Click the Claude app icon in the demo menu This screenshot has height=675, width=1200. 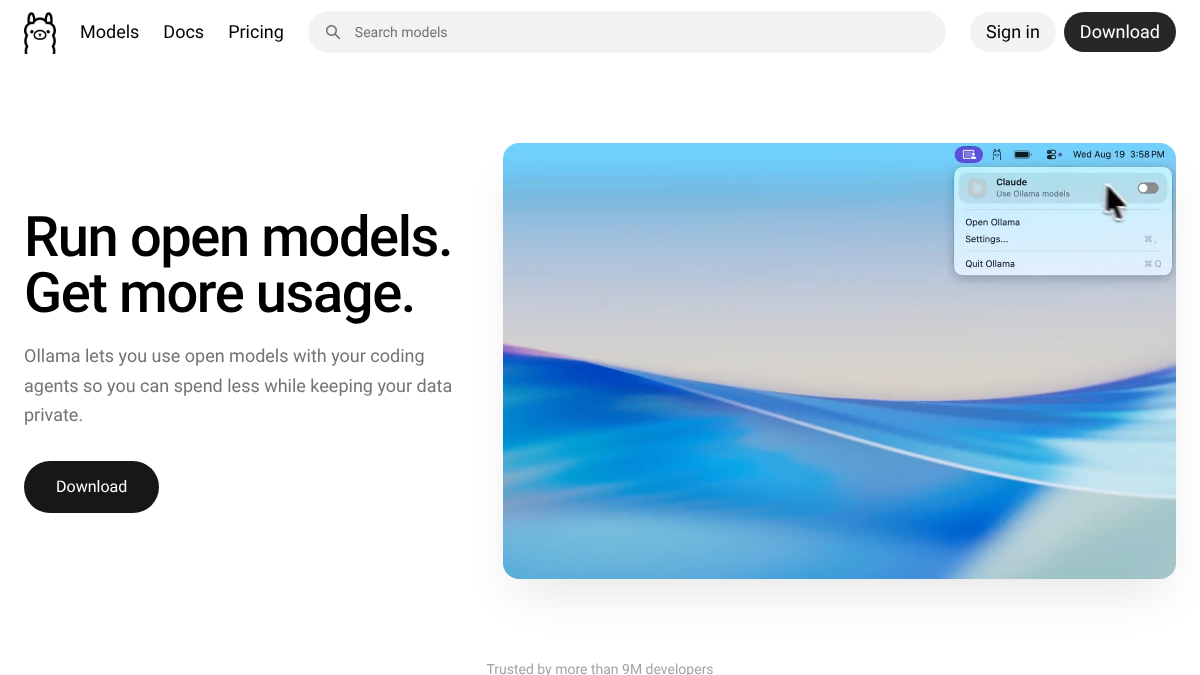(978, 188)
